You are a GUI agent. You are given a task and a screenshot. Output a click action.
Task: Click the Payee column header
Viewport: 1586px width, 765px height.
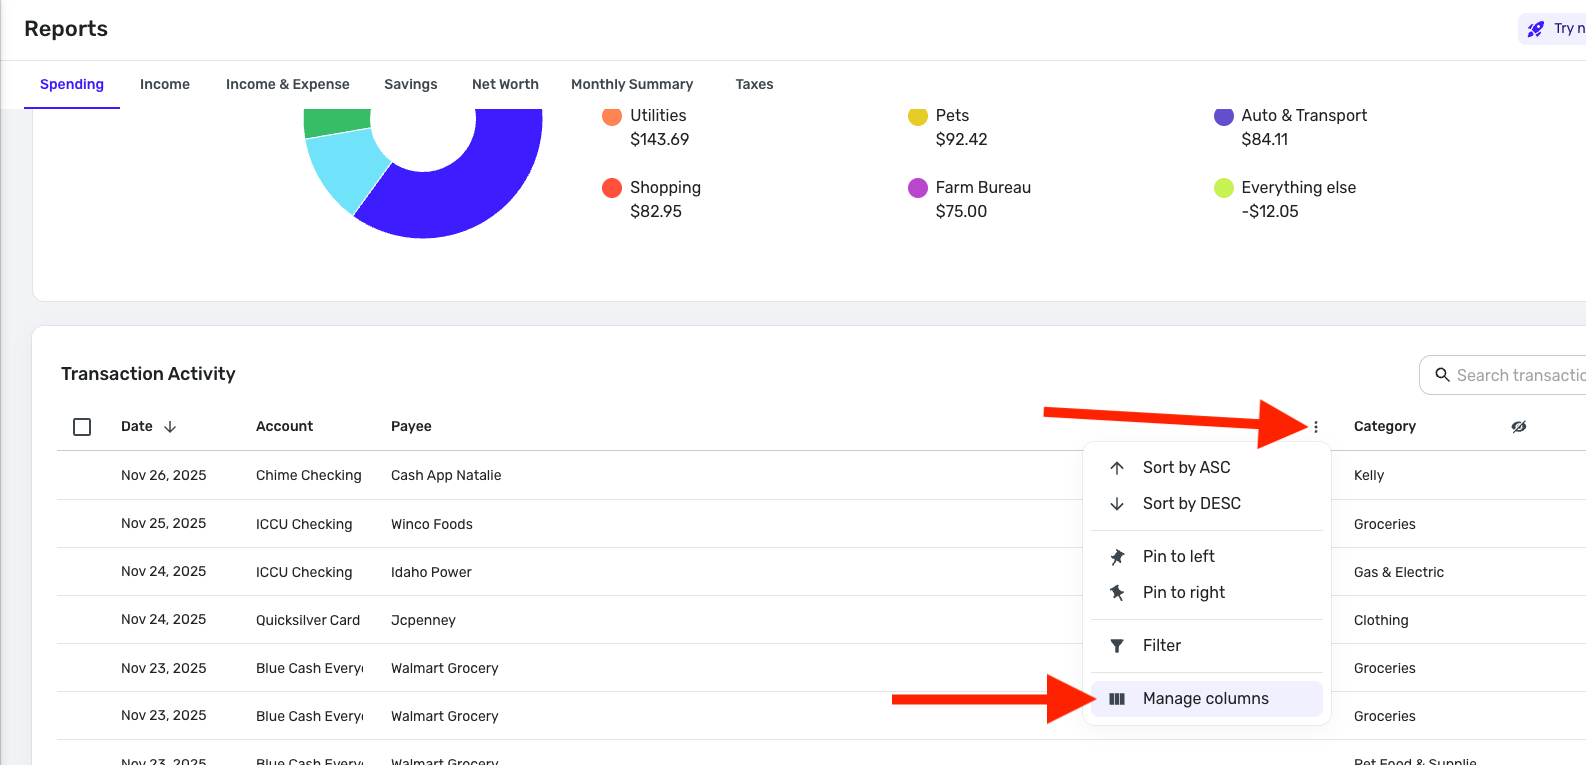click(411, 427)
